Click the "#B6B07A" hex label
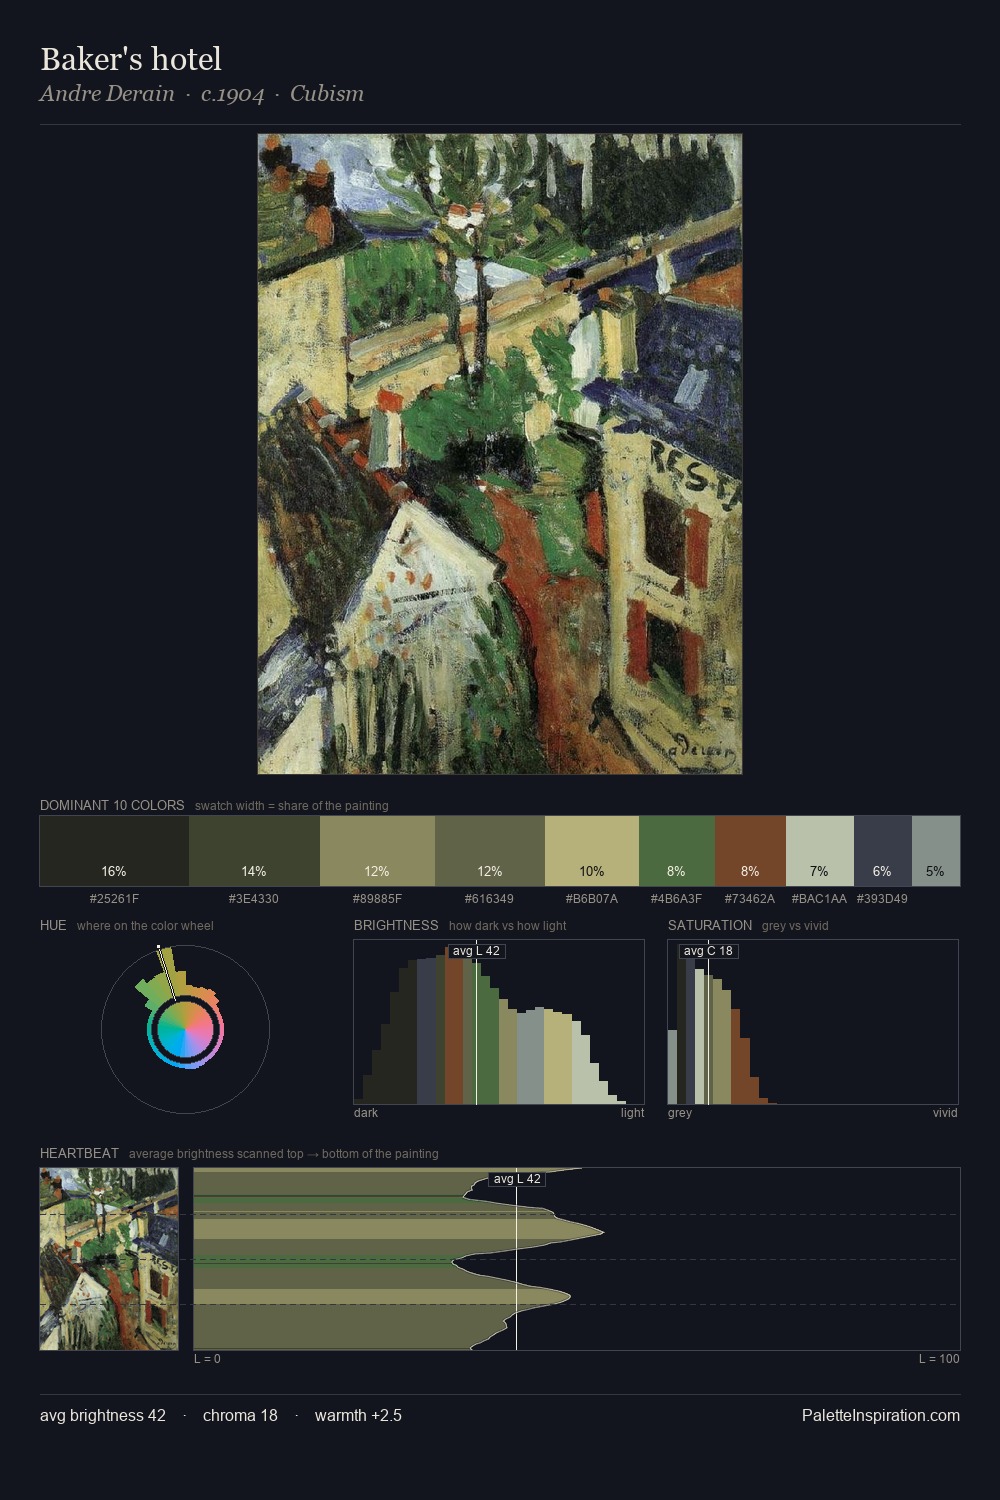The width and height of the screenshot is (1000, 1500). [x=592, y=899]
